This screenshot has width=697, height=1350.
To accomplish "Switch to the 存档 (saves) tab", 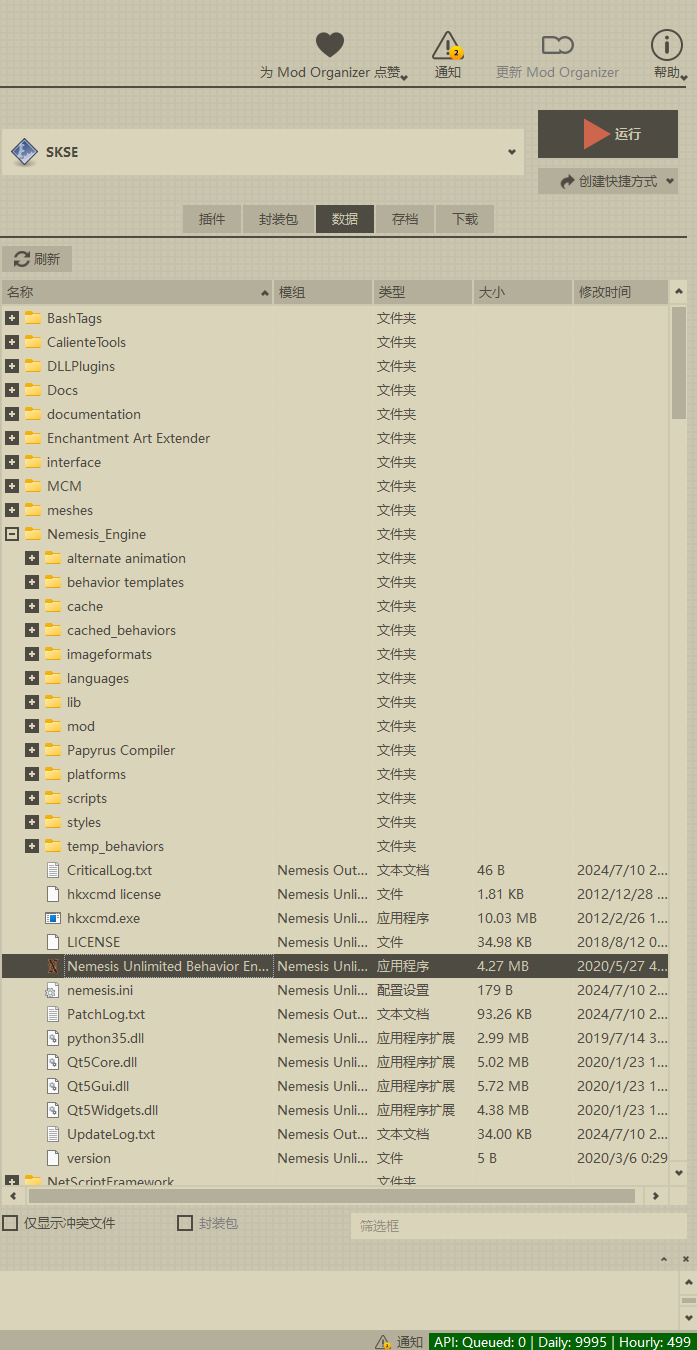I will [405, 219].
